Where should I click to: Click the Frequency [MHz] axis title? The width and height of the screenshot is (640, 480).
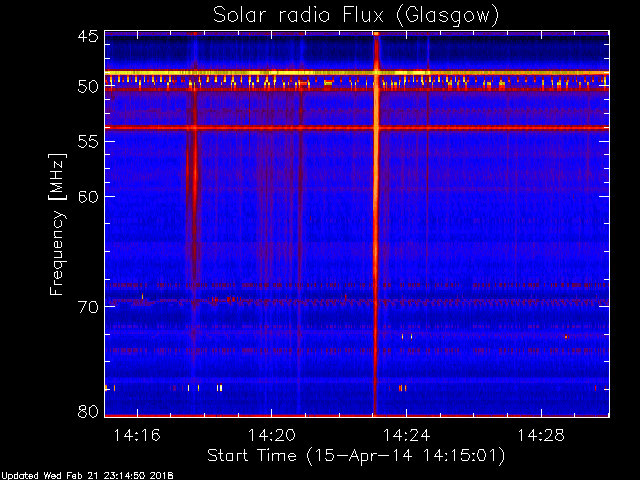pos(57,224)
